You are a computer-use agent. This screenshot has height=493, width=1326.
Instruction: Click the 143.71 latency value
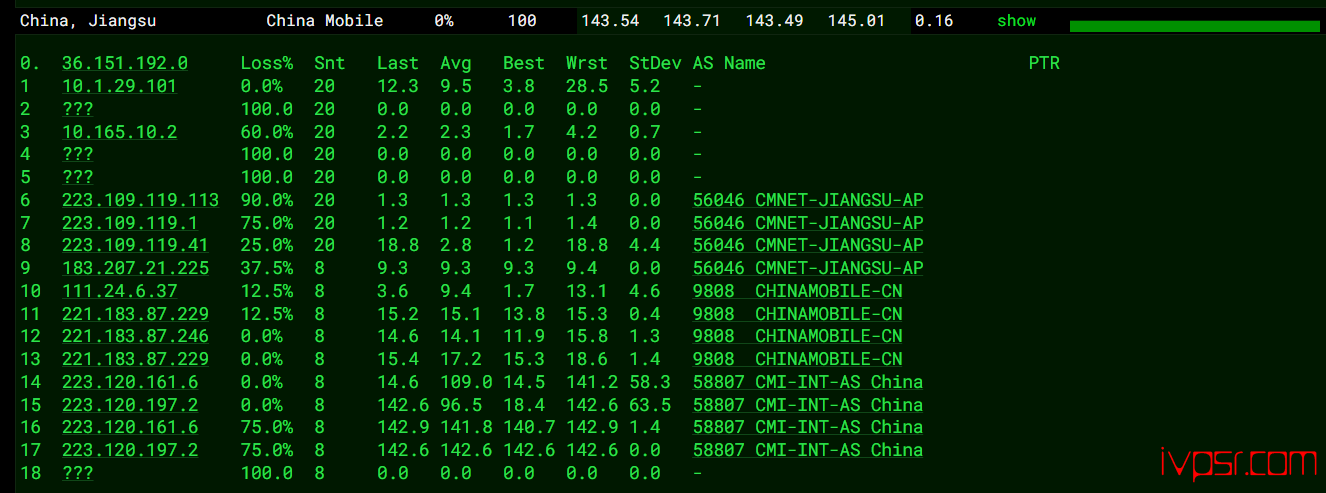click(x=693, y=21)
